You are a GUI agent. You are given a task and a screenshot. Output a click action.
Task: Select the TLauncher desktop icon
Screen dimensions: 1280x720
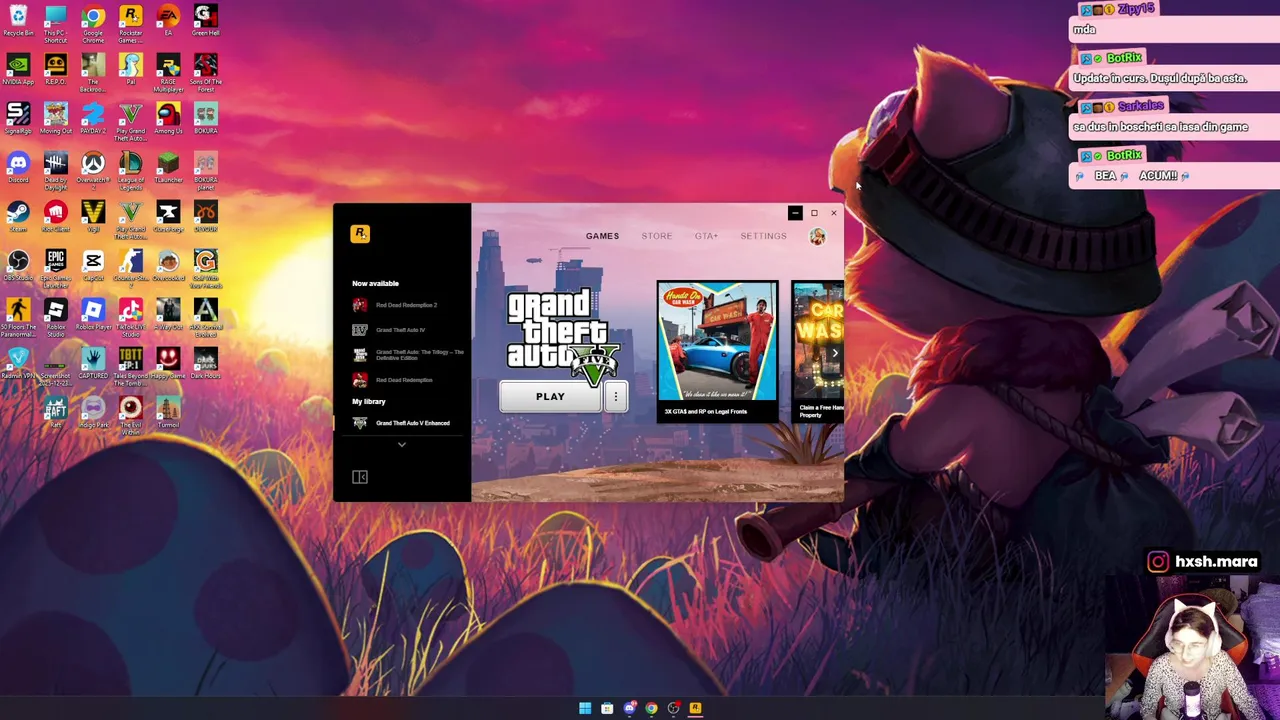click(x=168, y=168)
